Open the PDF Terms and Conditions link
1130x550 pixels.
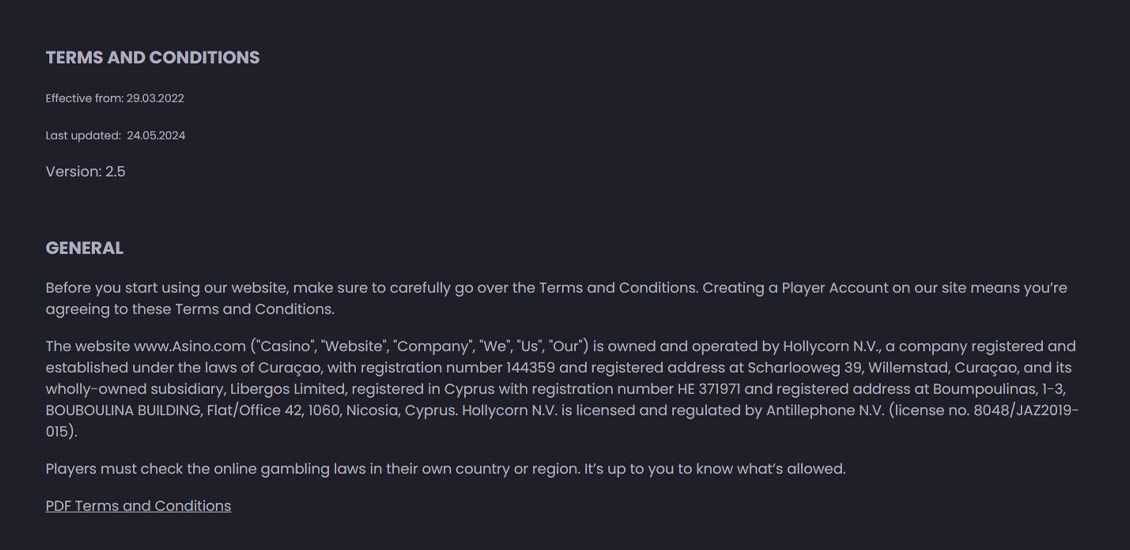click(x=138, y=506)
